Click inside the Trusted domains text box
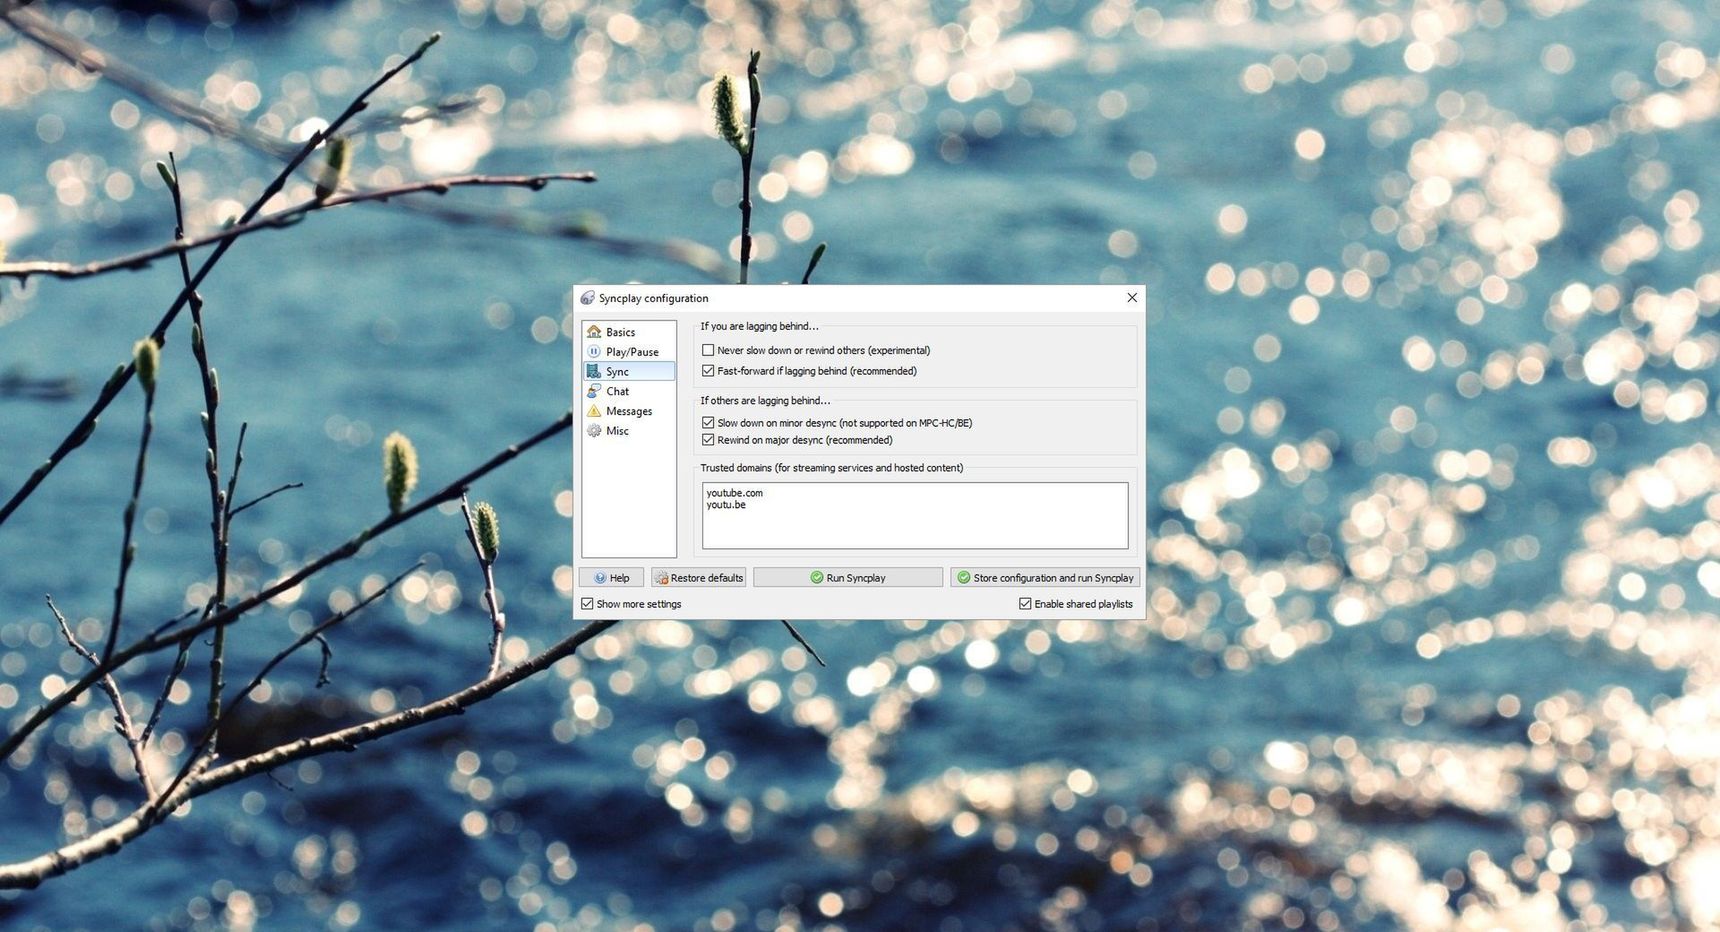The image size is (1720, 932). click(x=915, y=516)
